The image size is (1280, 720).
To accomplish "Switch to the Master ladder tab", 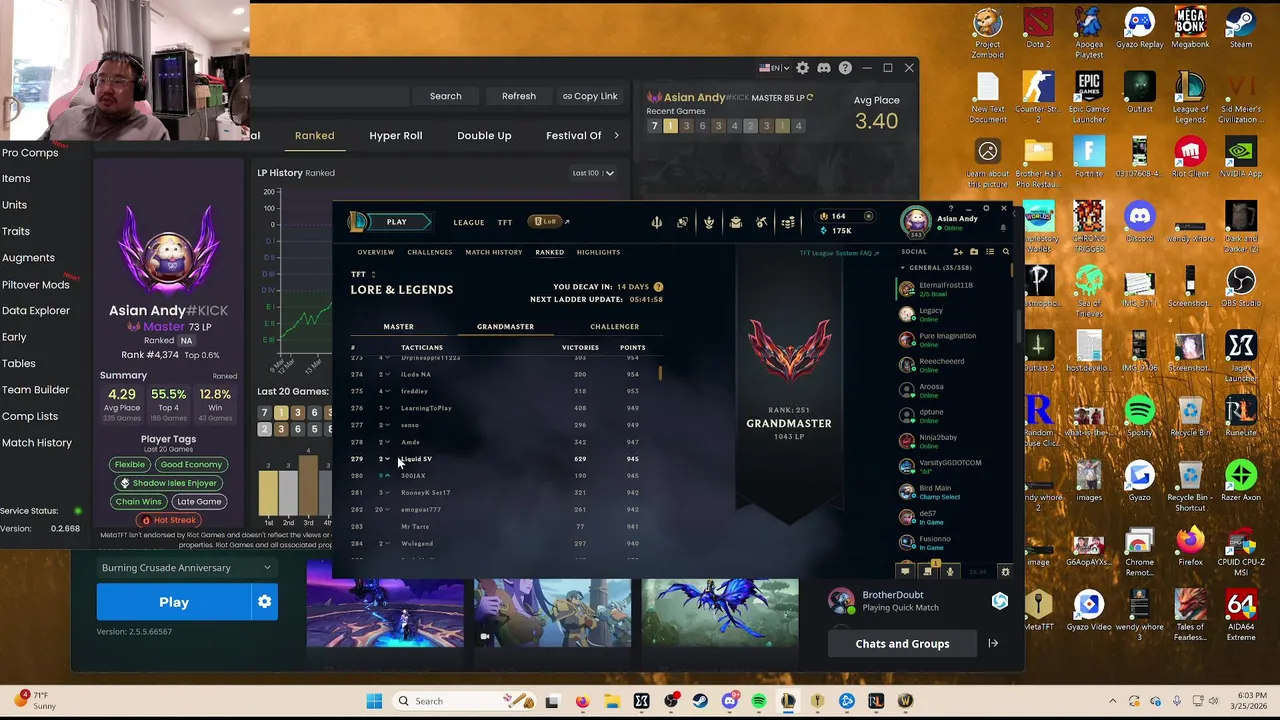I will point(398,326).
